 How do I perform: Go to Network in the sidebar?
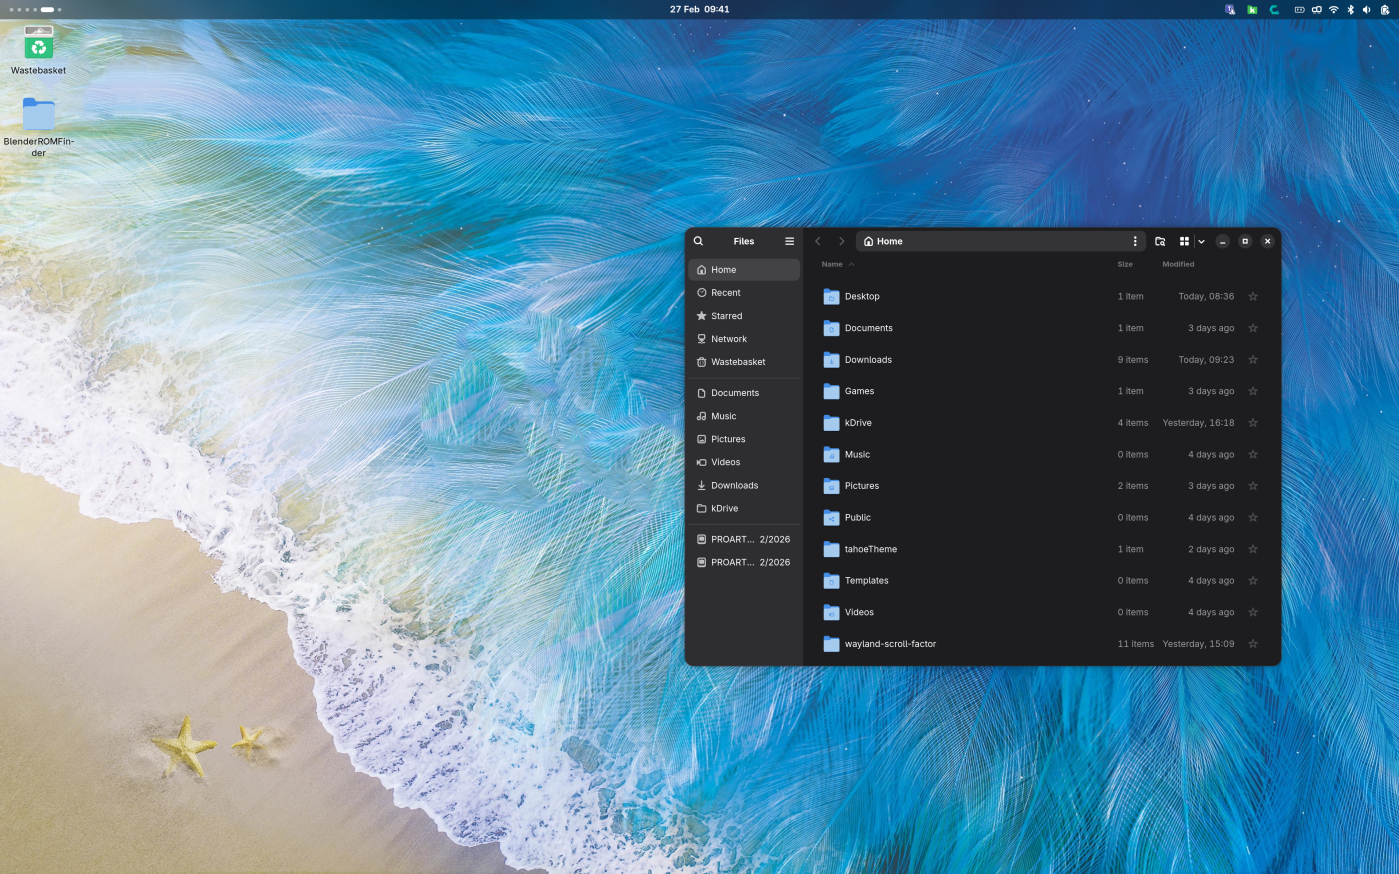[729, 339]
